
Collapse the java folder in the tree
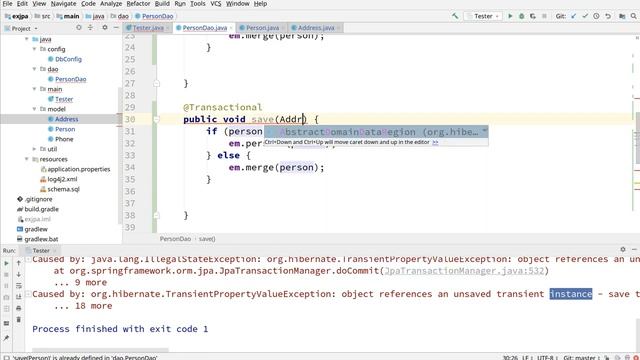(x=27, y=39)
